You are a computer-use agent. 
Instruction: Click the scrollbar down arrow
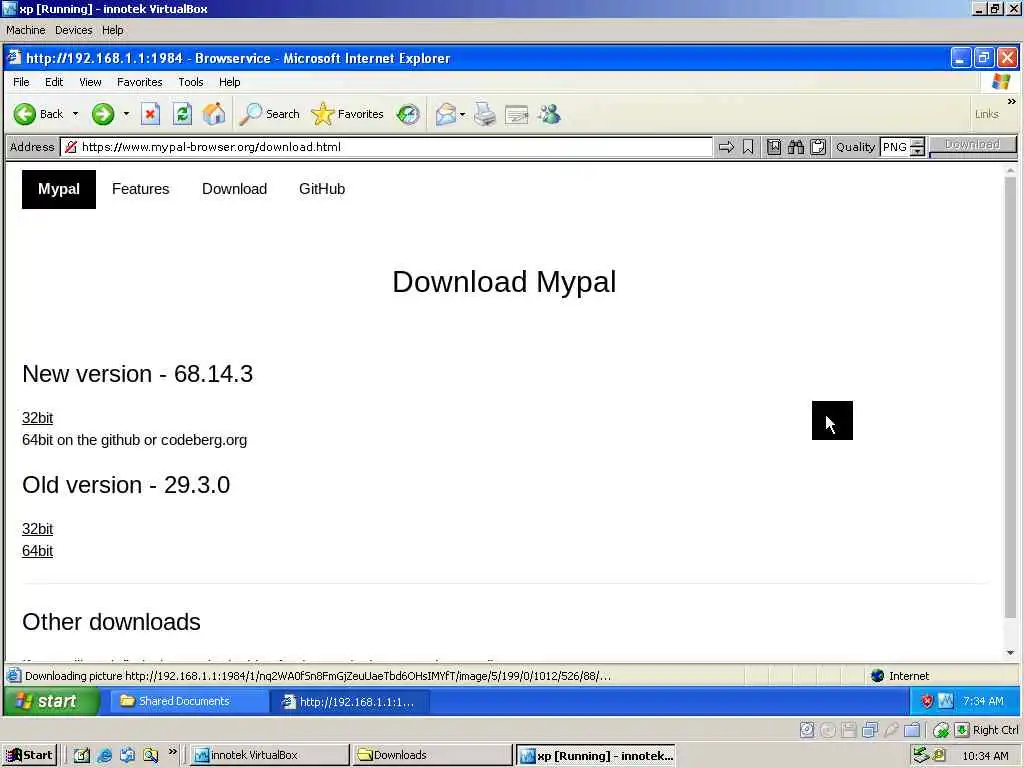(x=1010, y=652)
